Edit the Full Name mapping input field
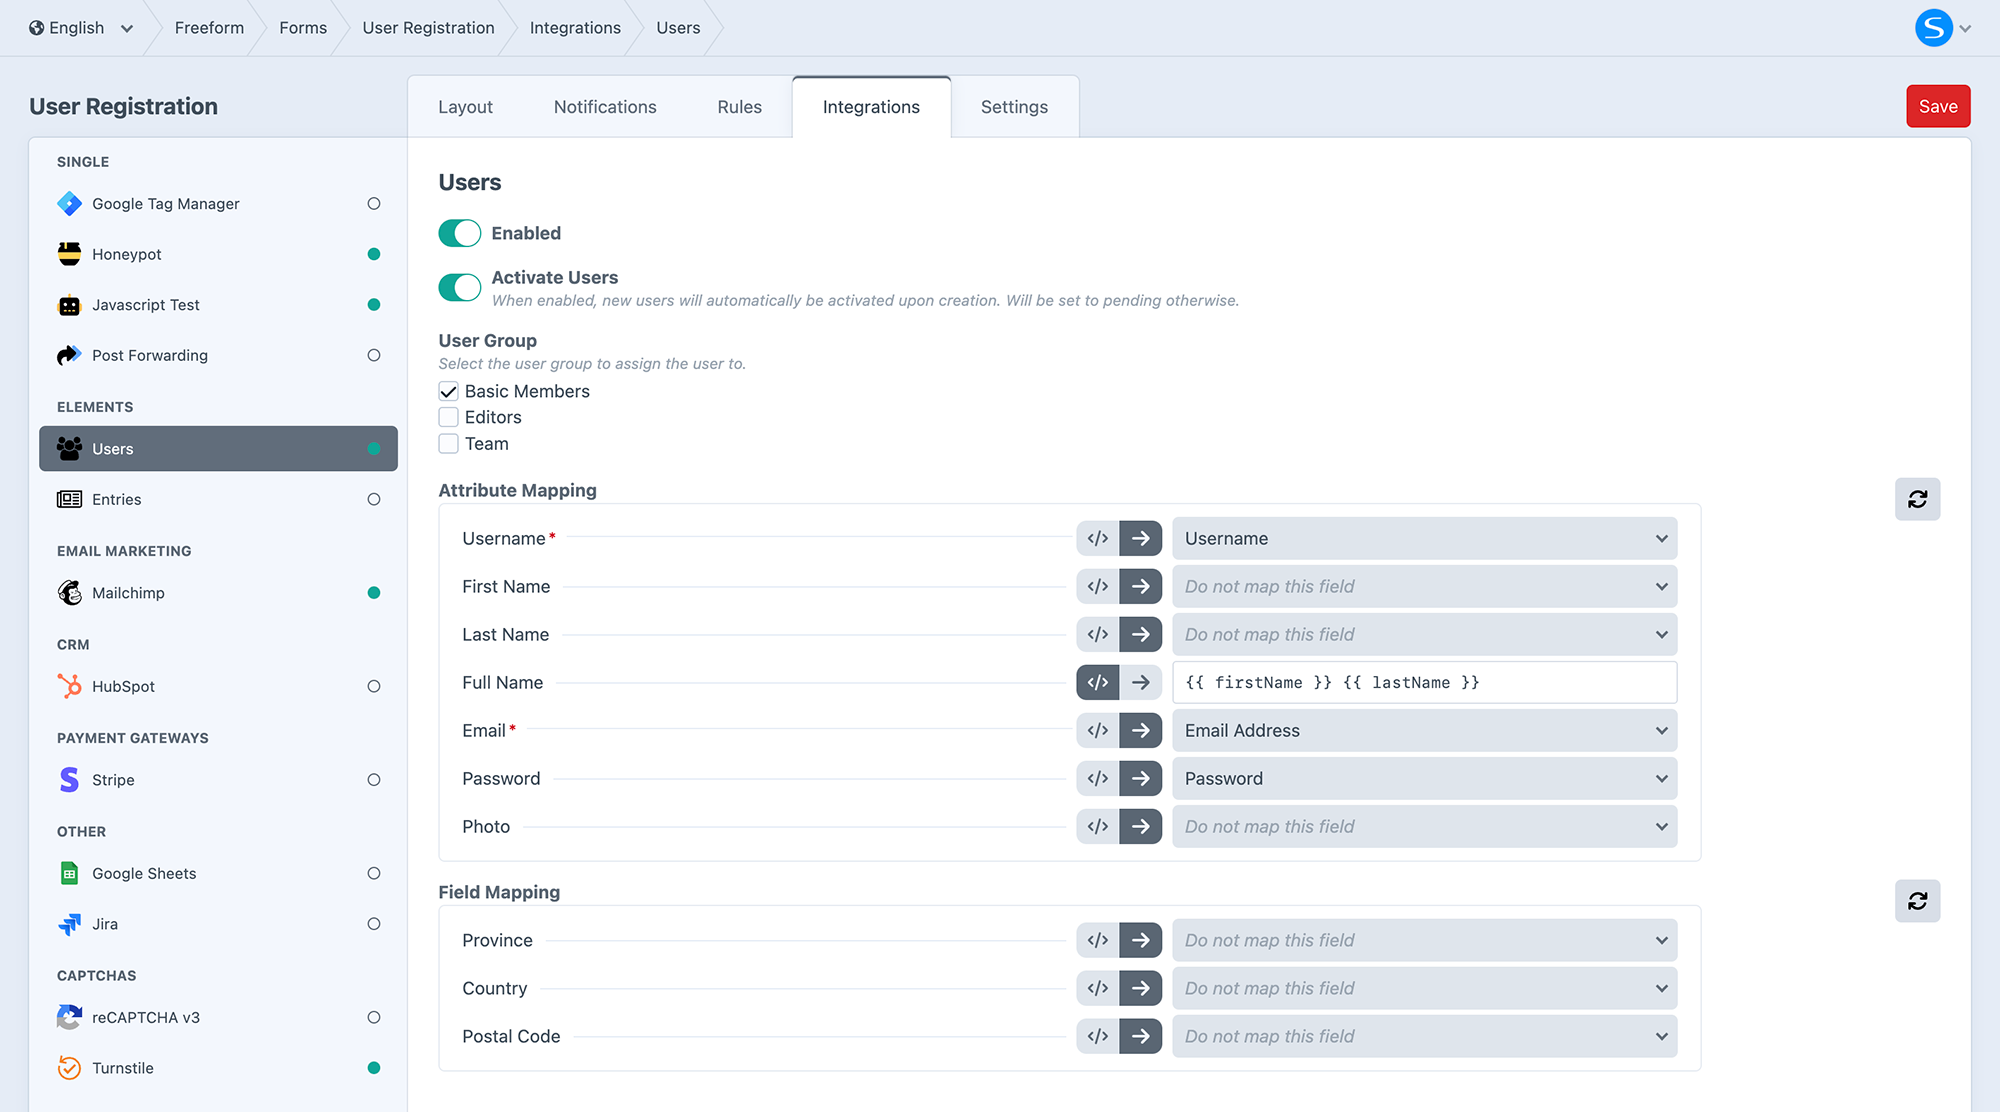2000x1112 pixels. [x=1424, y=682]
